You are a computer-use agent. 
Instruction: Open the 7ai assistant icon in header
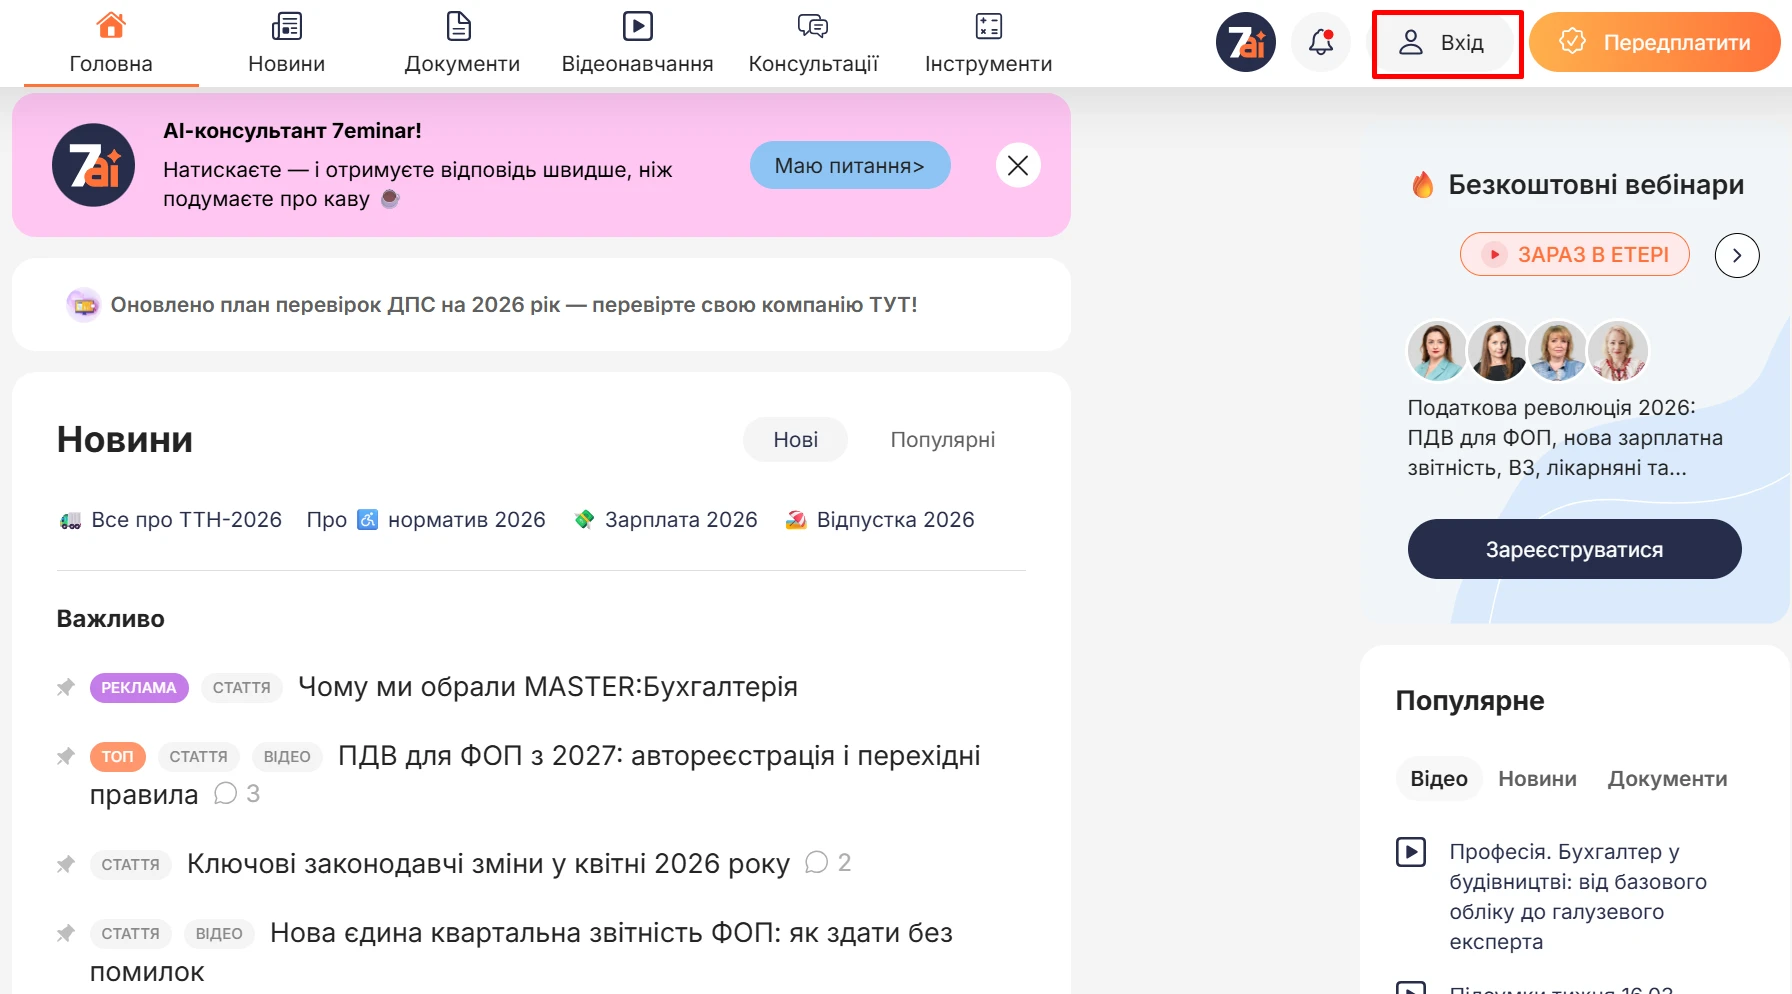point(1245,42)
